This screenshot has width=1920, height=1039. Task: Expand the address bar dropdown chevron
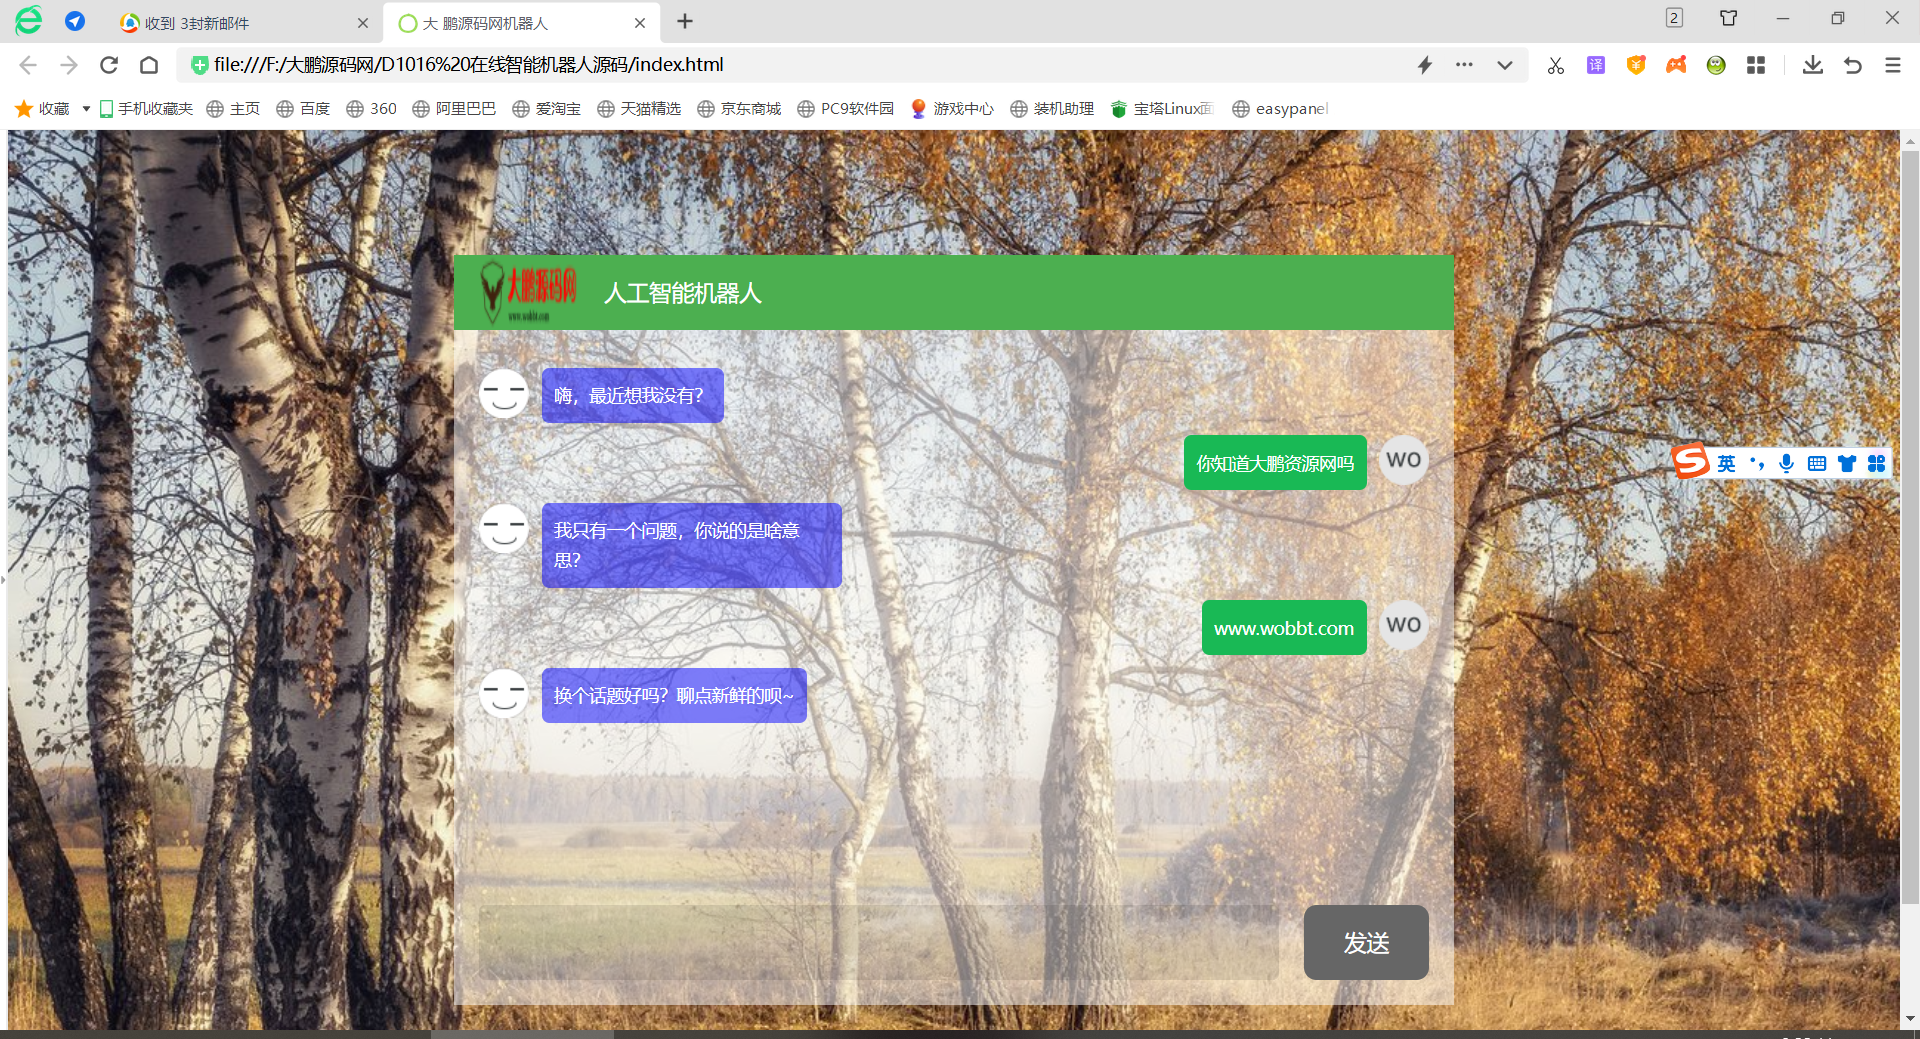pos(1505,66)
